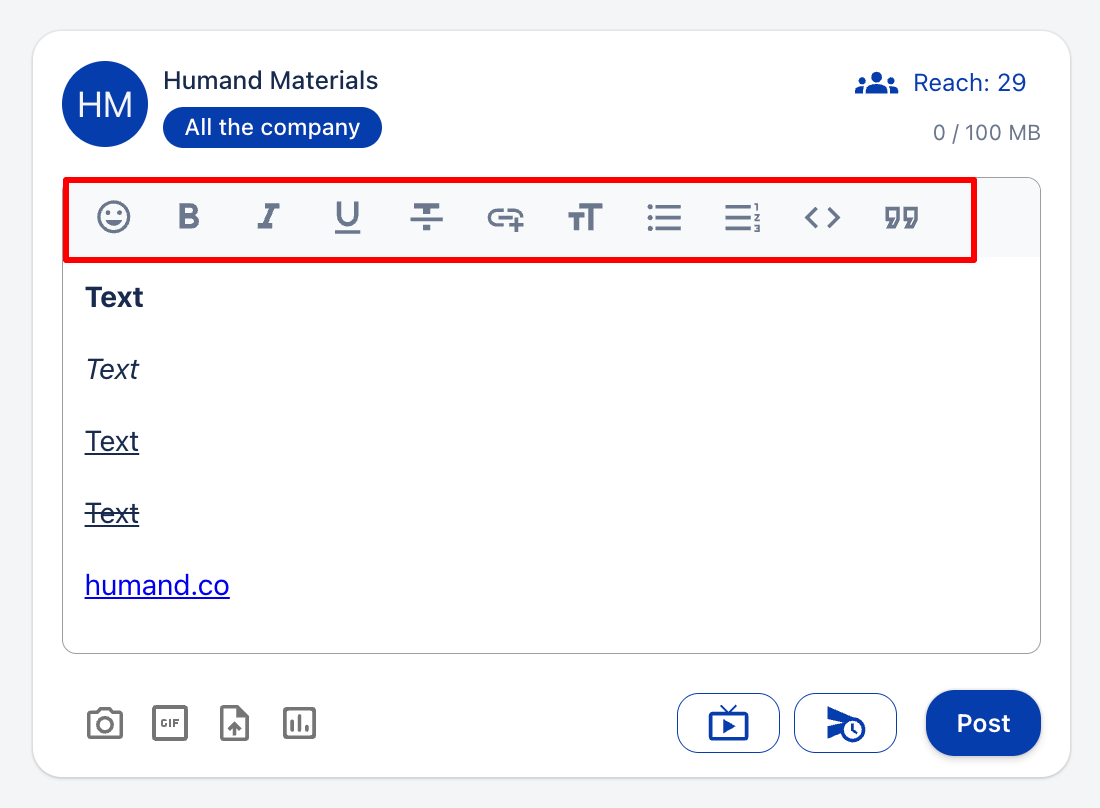The image size is (1100, 808).
Task: Toggle bold formatting
Action: [189, 217]
